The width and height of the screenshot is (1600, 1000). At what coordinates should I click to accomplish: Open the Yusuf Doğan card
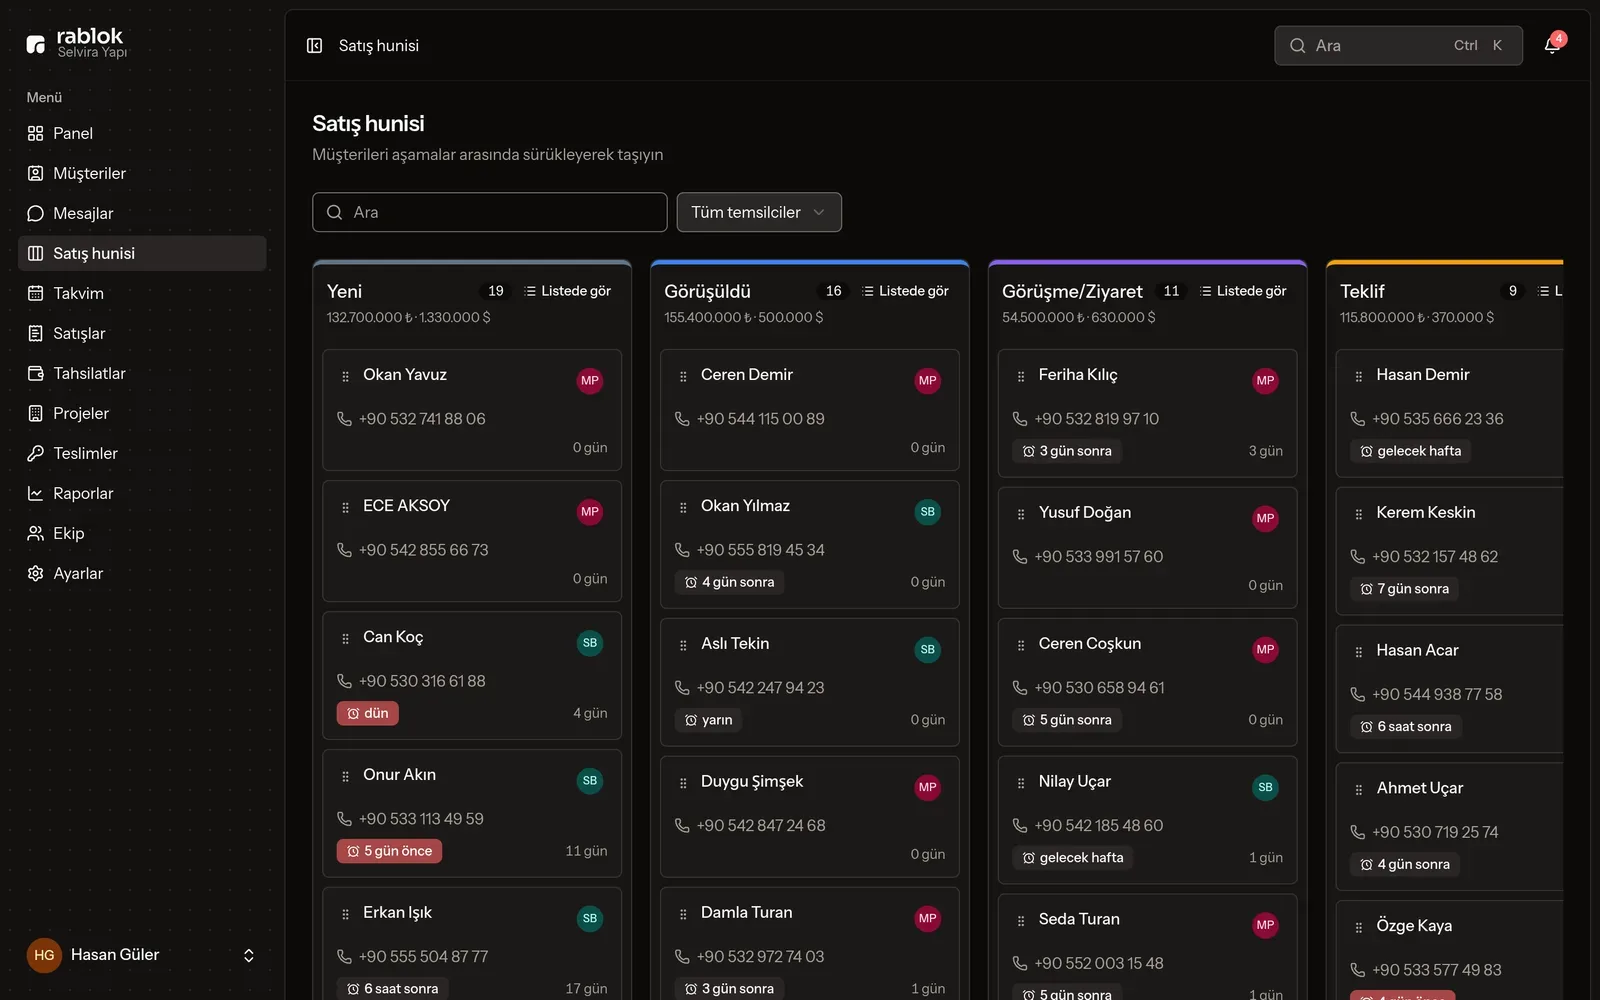pos(1147,548)
